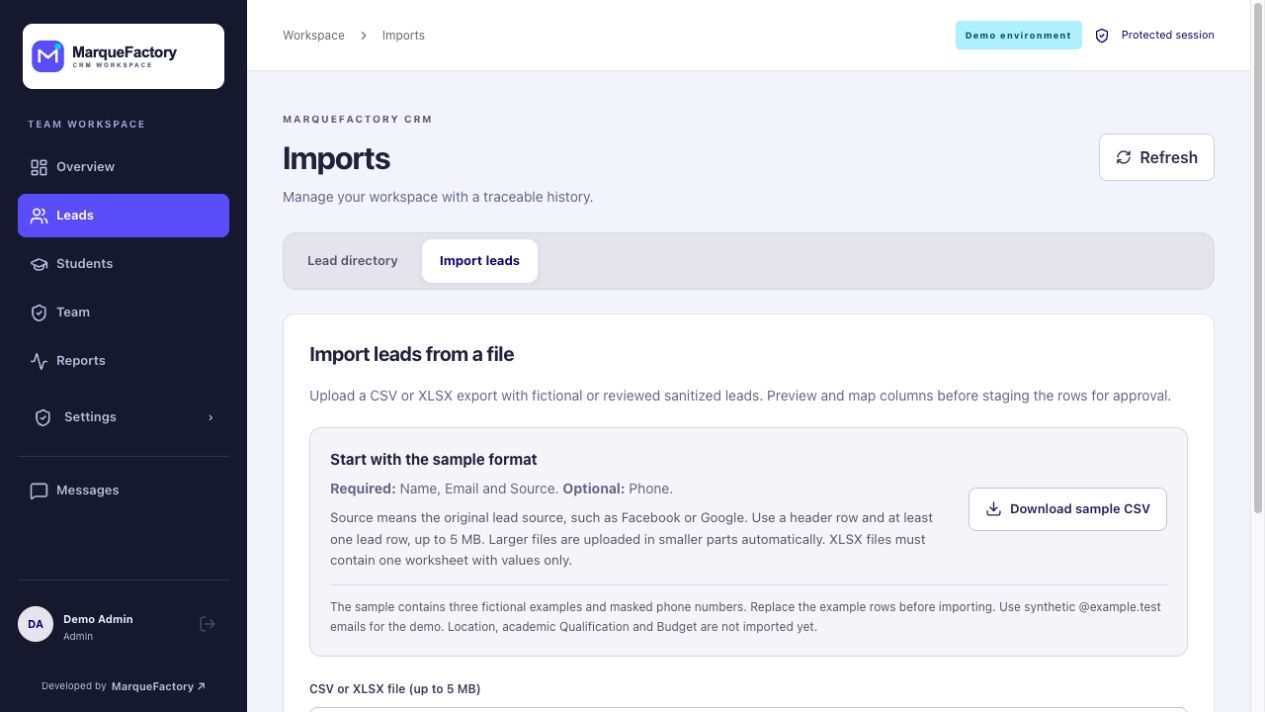Viewport: 1265px width, 712px height.
Task: Click the Overview grid icon
Action: [x=39, y=167]
